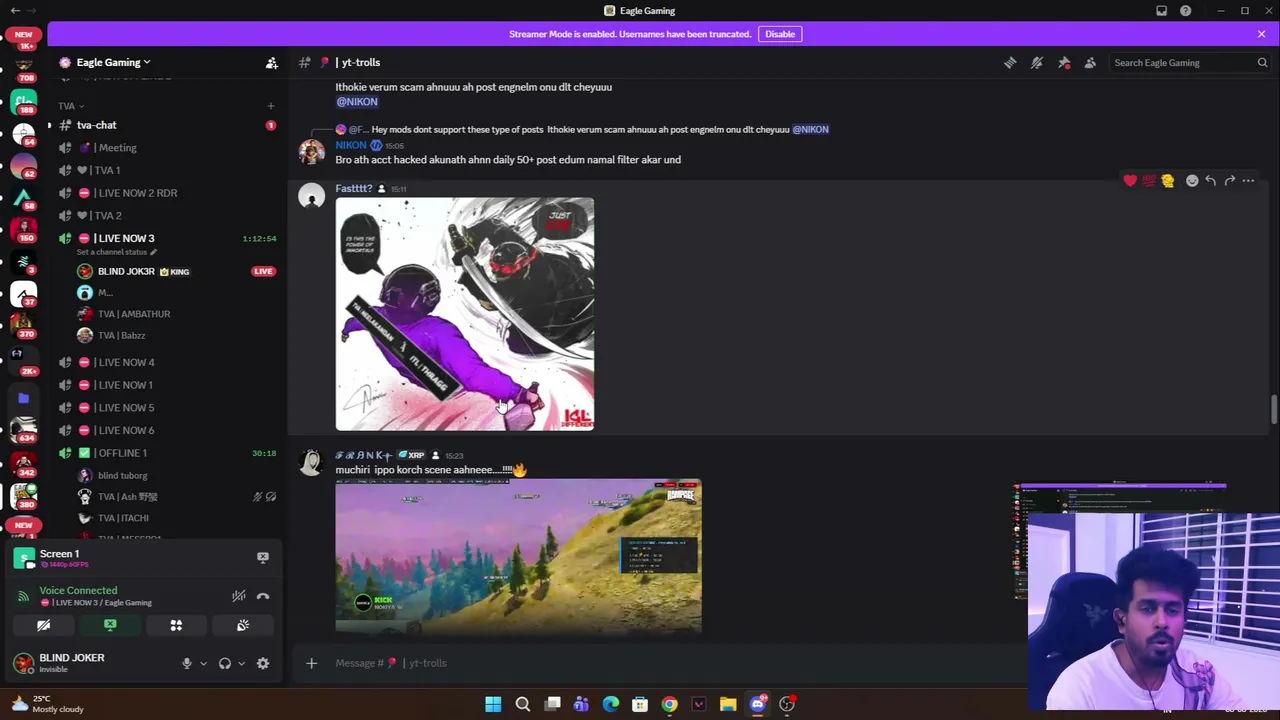Image resolution: width=1280 pixels, height=720 pixels.
Task: Open the soundboard button
Action: (242, 626)
